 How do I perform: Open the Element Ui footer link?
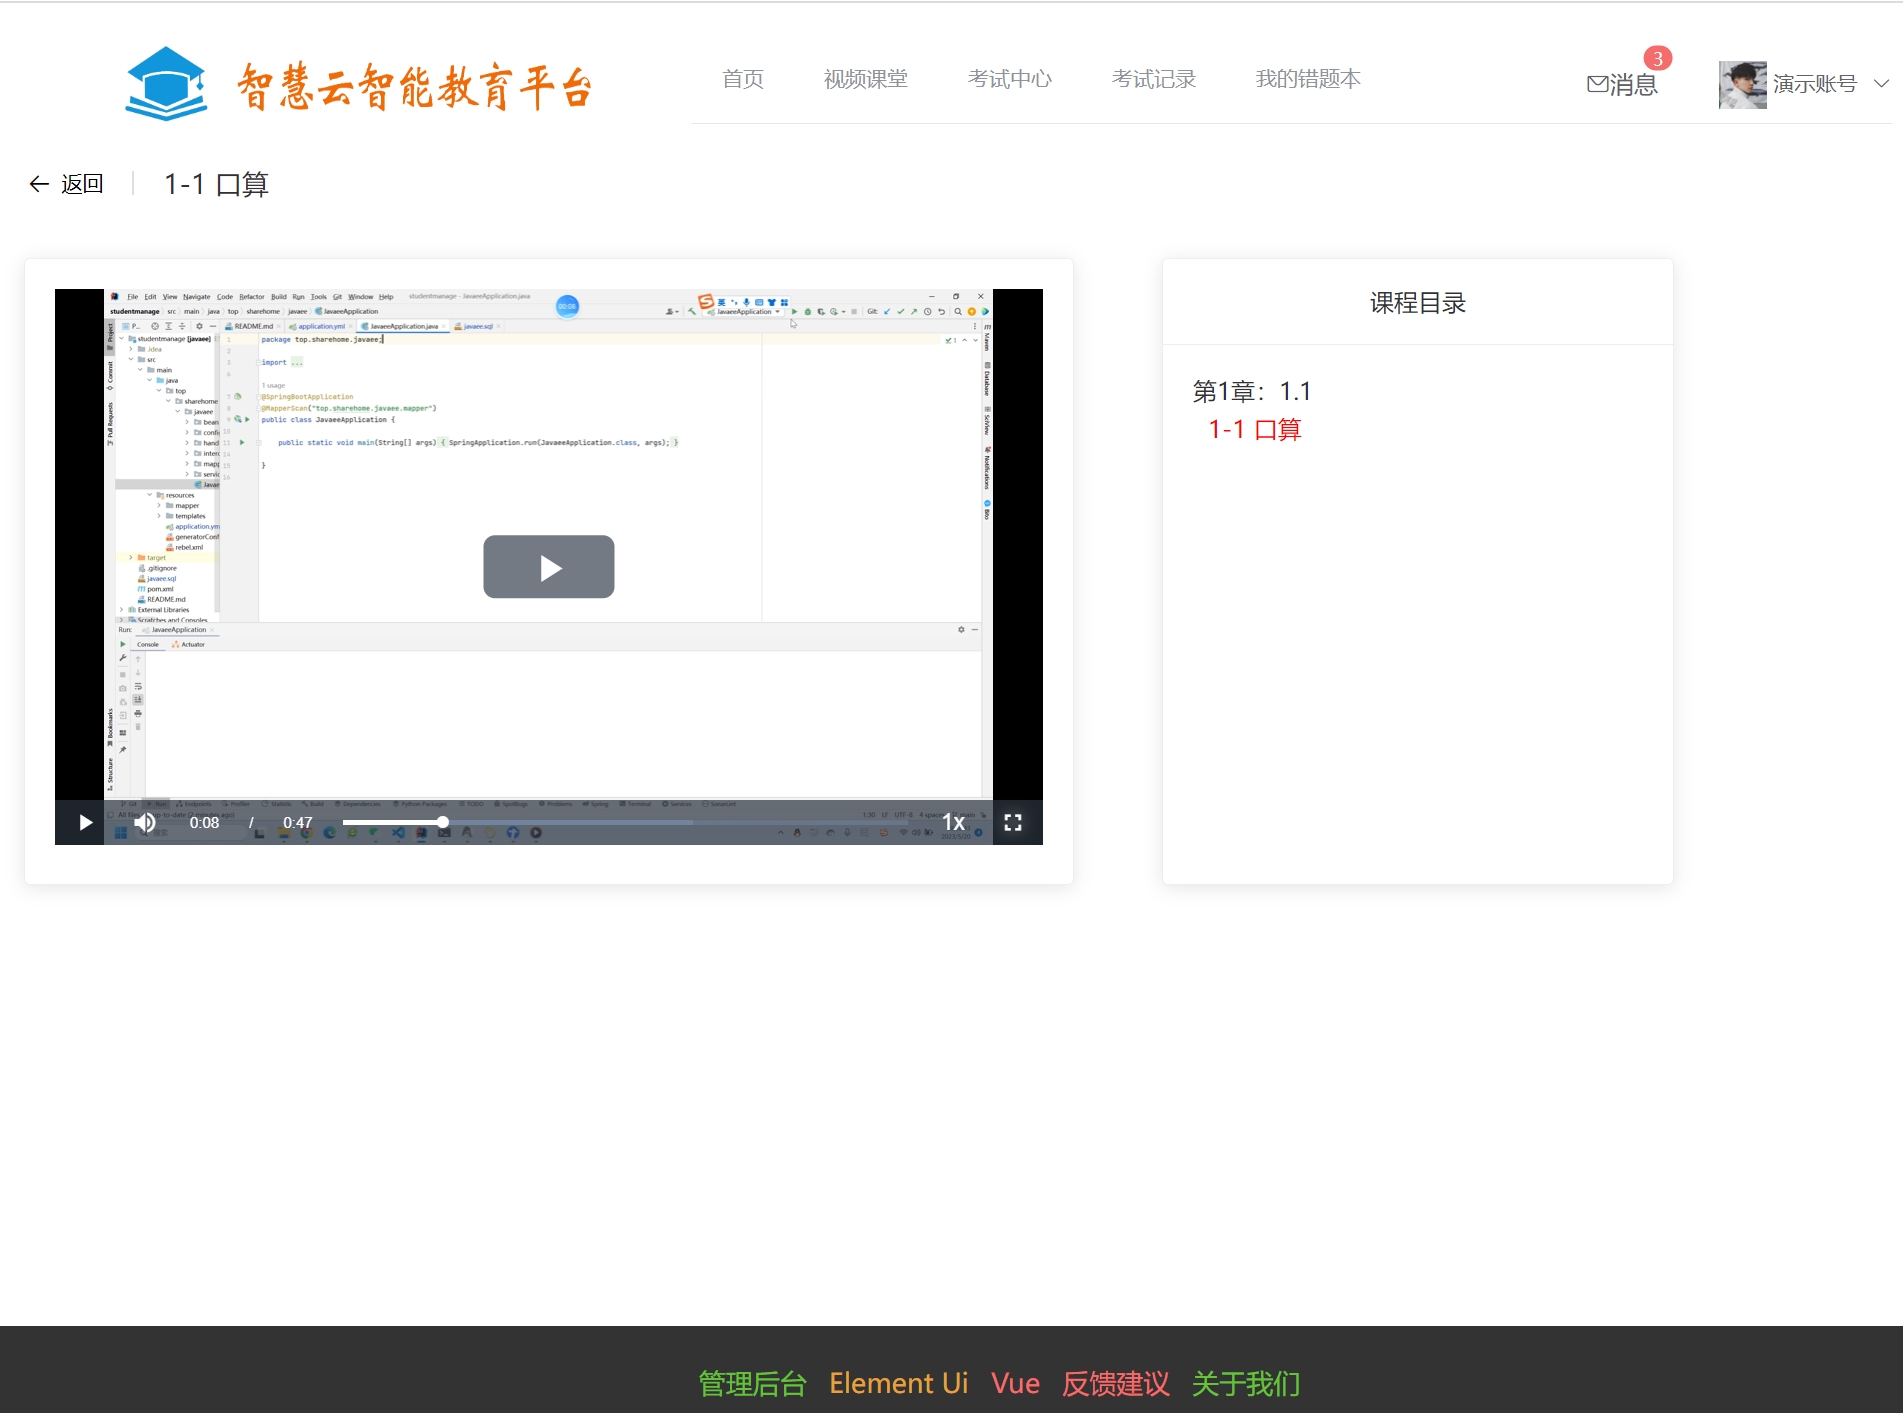pos(899,1384)
